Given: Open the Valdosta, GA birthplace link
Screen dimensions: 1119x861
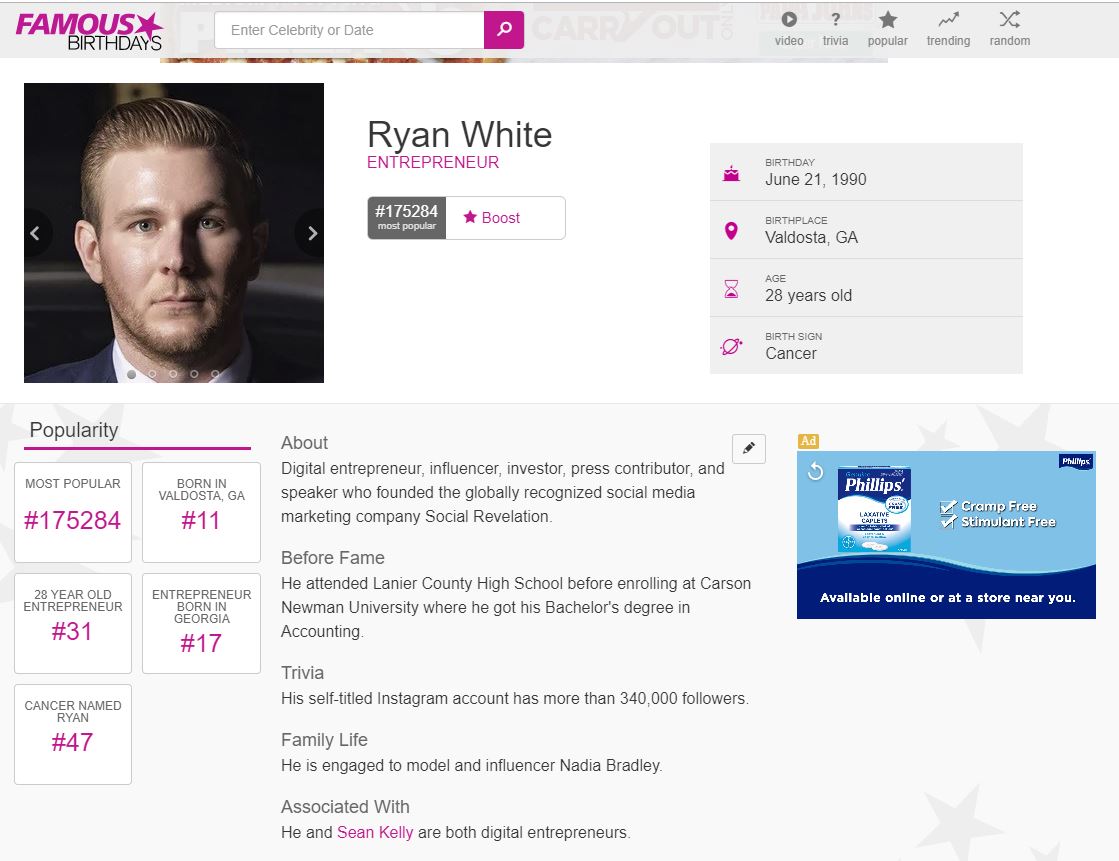Looking at the screenshot, I should (x=811, y=237).
